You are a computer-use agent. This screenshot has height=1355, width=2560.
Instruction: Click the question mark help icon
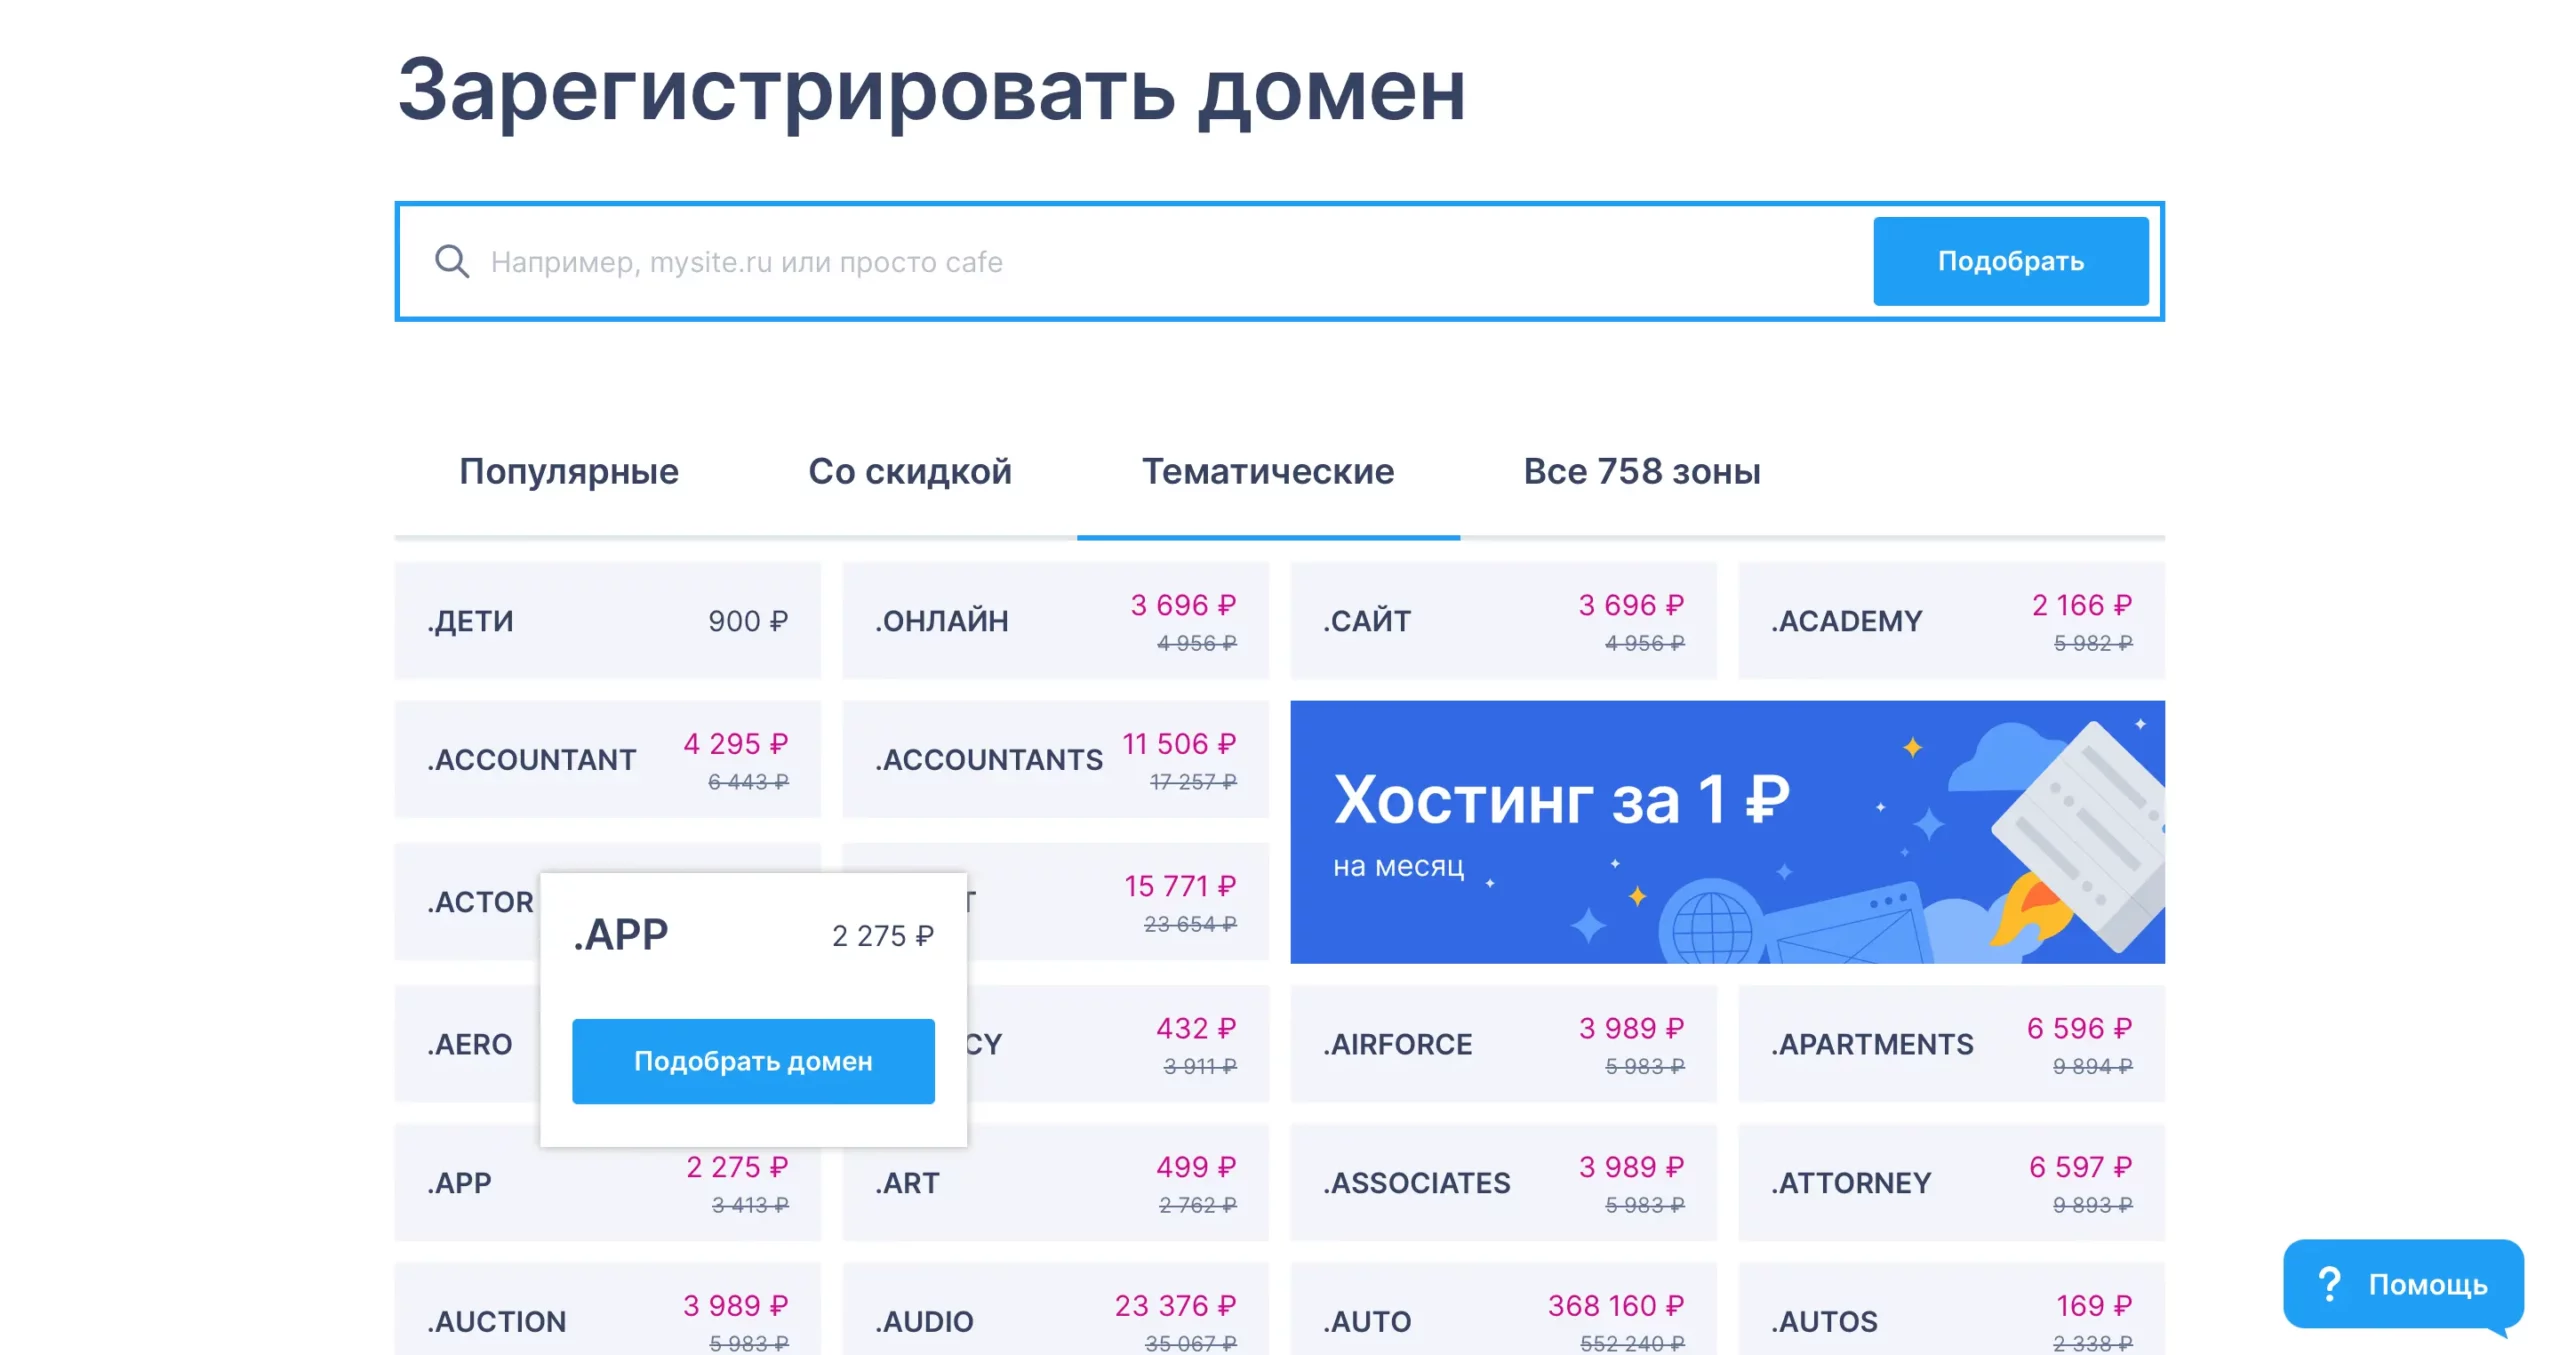pyautogui.click(x=2329, y=1283)
